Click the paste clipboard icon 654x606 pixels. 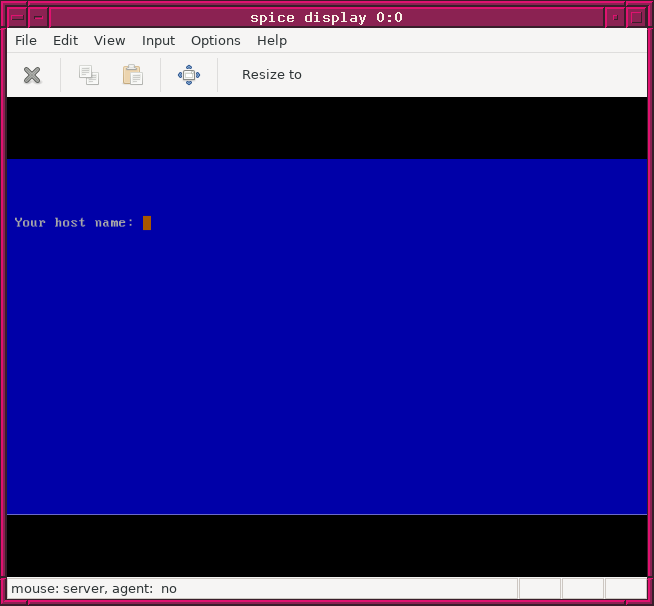pos(132,75)
